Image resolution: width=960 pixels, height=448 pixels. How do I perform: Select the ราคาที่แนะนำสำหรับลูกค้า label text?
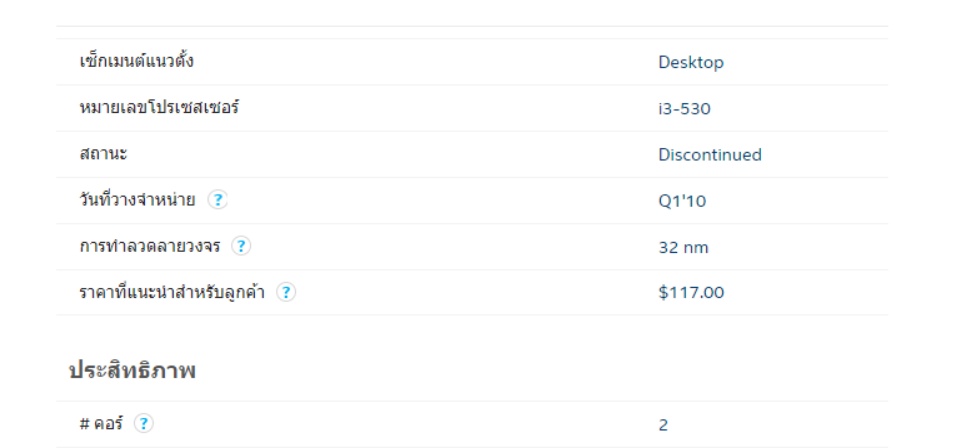[172, 292]
